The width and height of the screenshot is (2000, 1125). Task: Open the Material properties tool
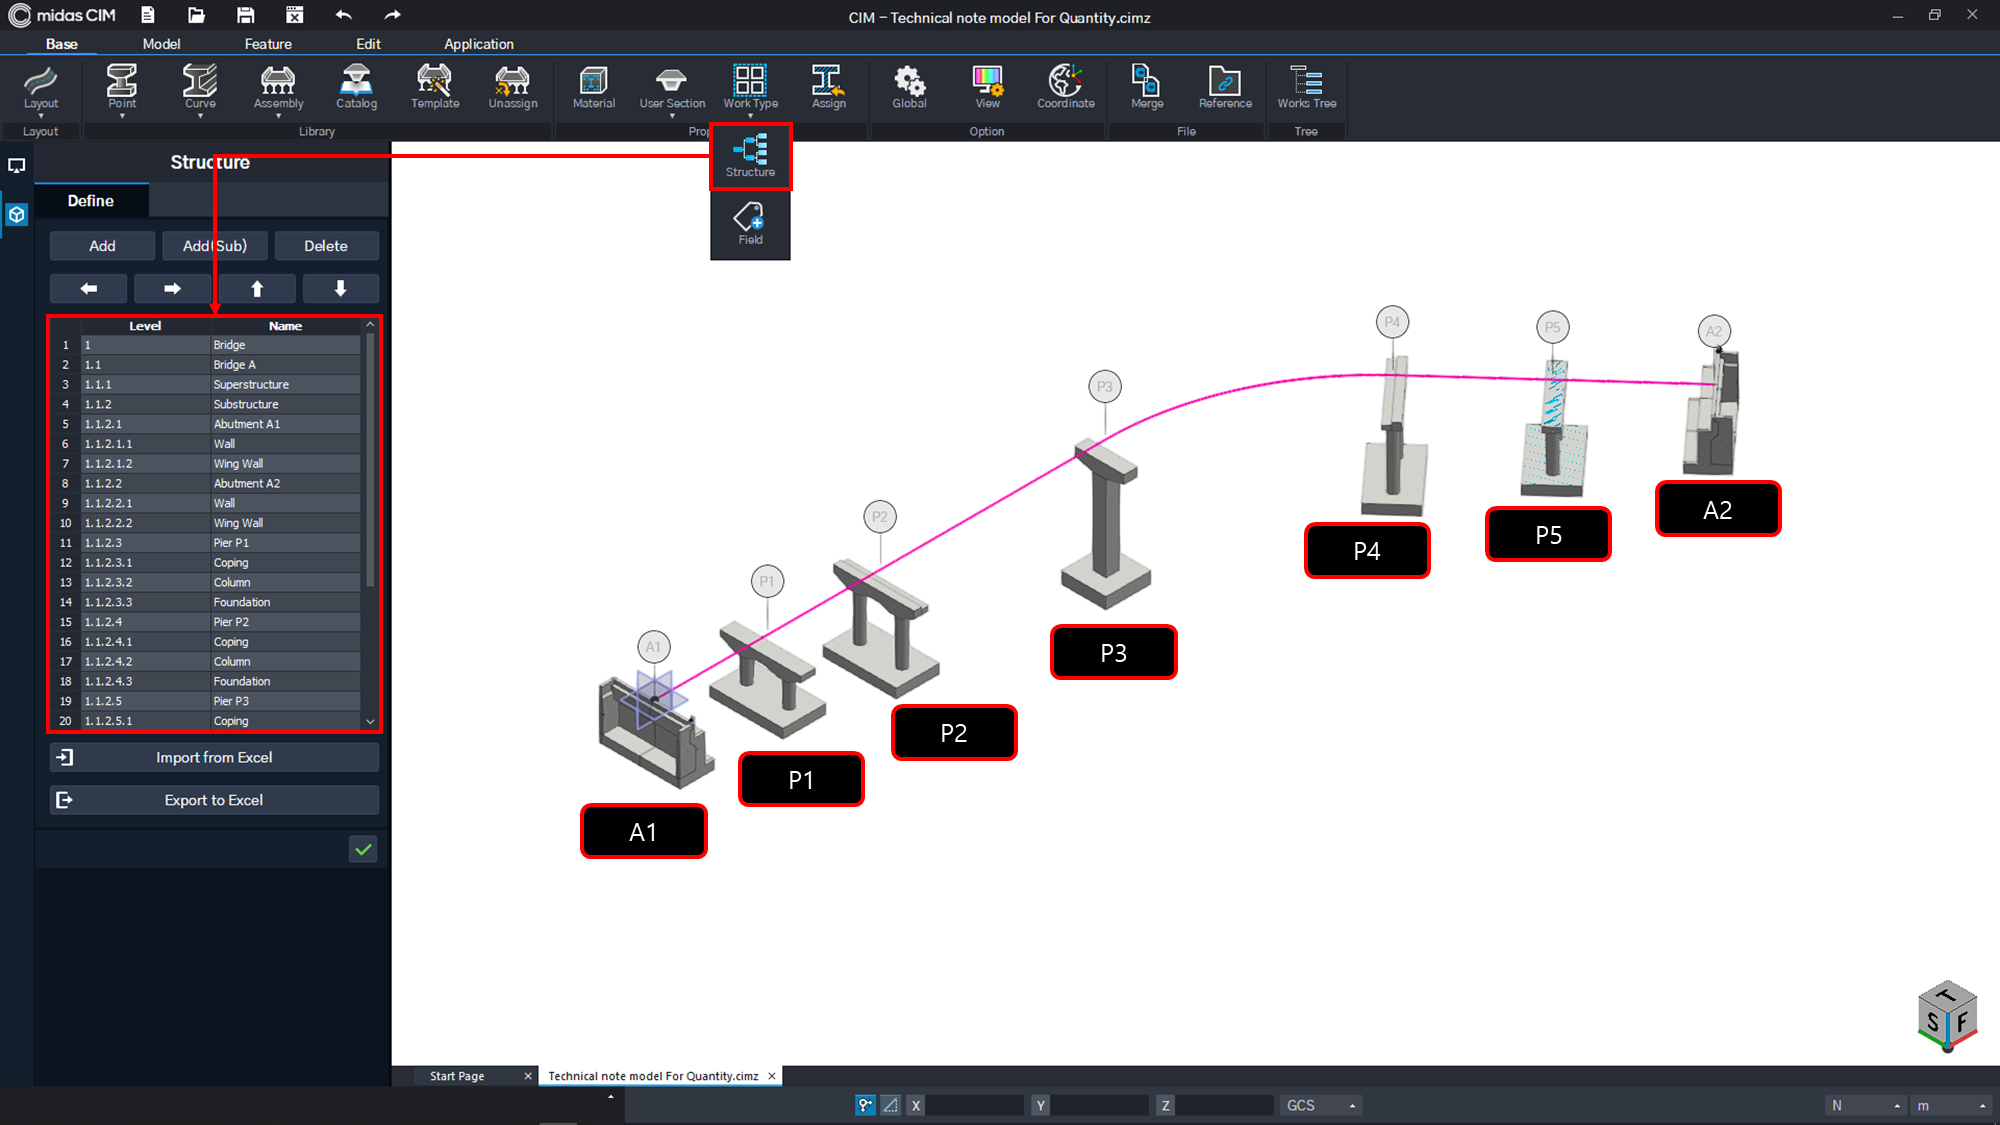coord(593,88)
